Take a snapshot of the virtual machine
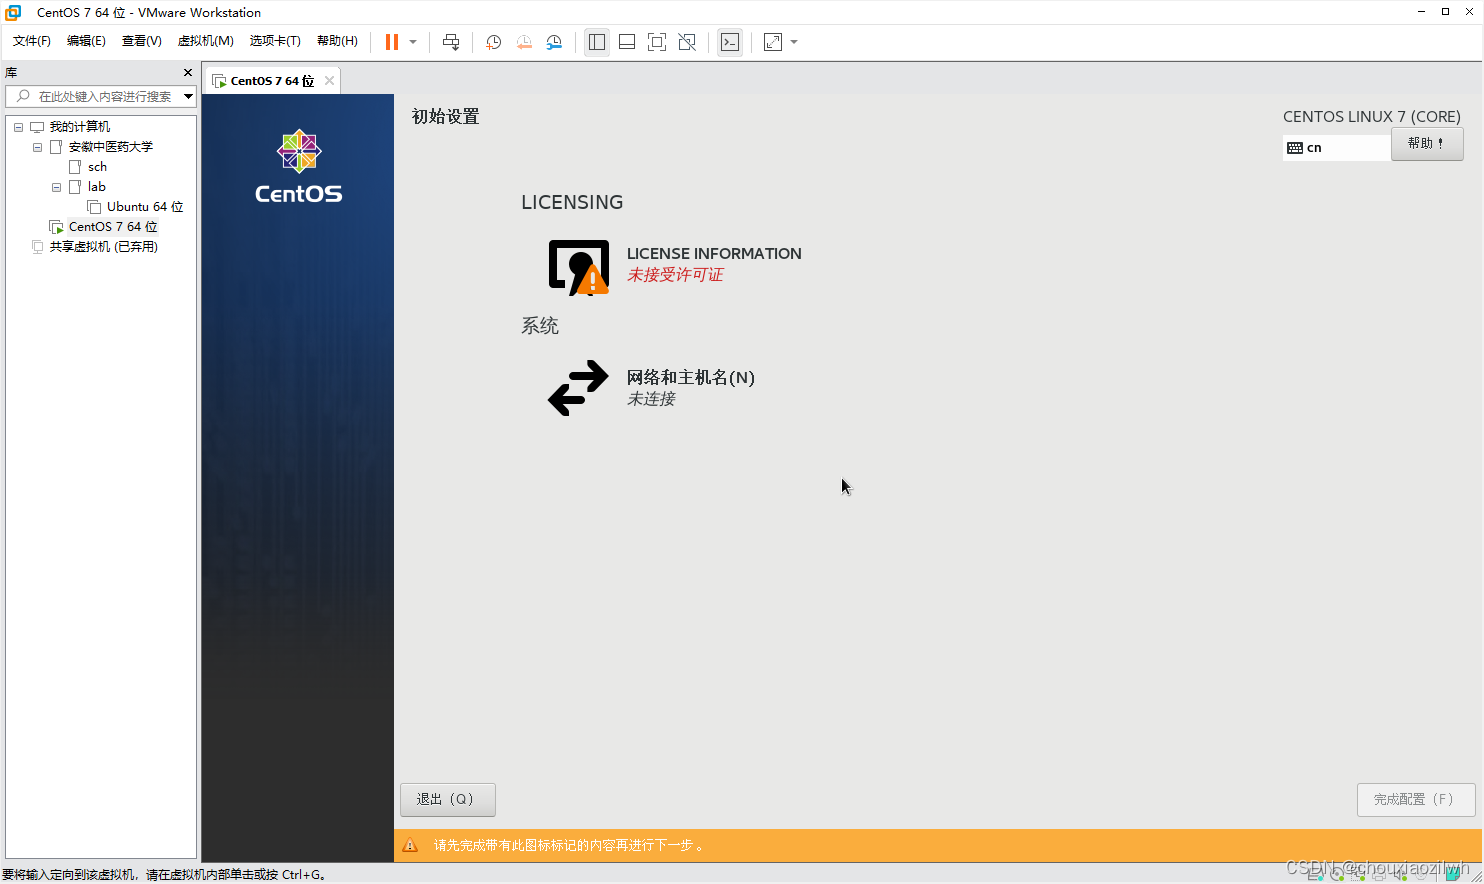Viewport: 1484px width, 884px height. (492, 42)
